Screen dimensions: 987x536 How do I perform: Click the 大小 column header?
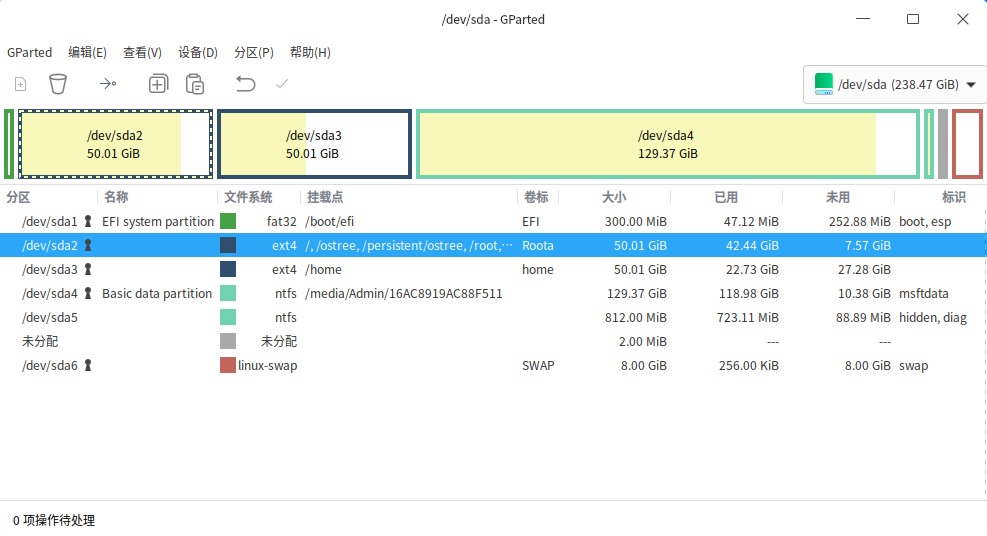pyautogui.click(x=614, y=197)
